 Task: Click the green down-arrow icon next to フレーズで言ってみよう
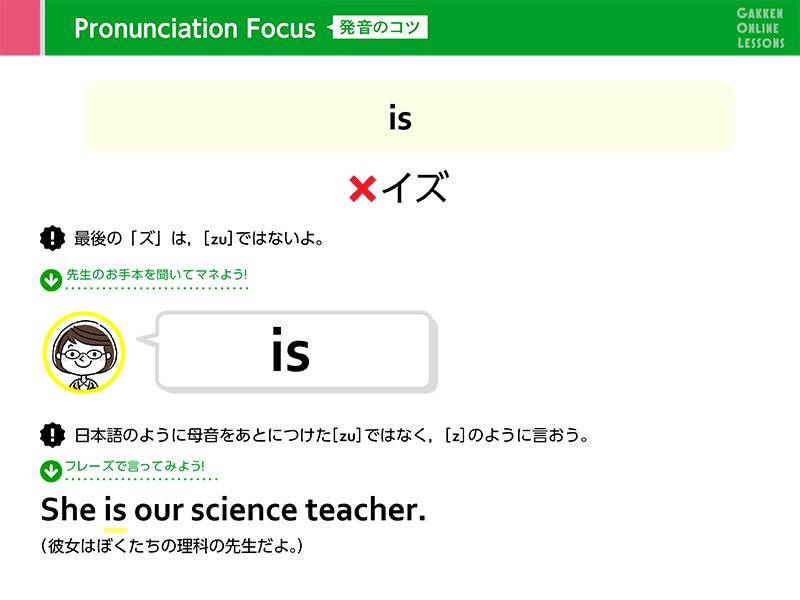(x=51, y=470)
